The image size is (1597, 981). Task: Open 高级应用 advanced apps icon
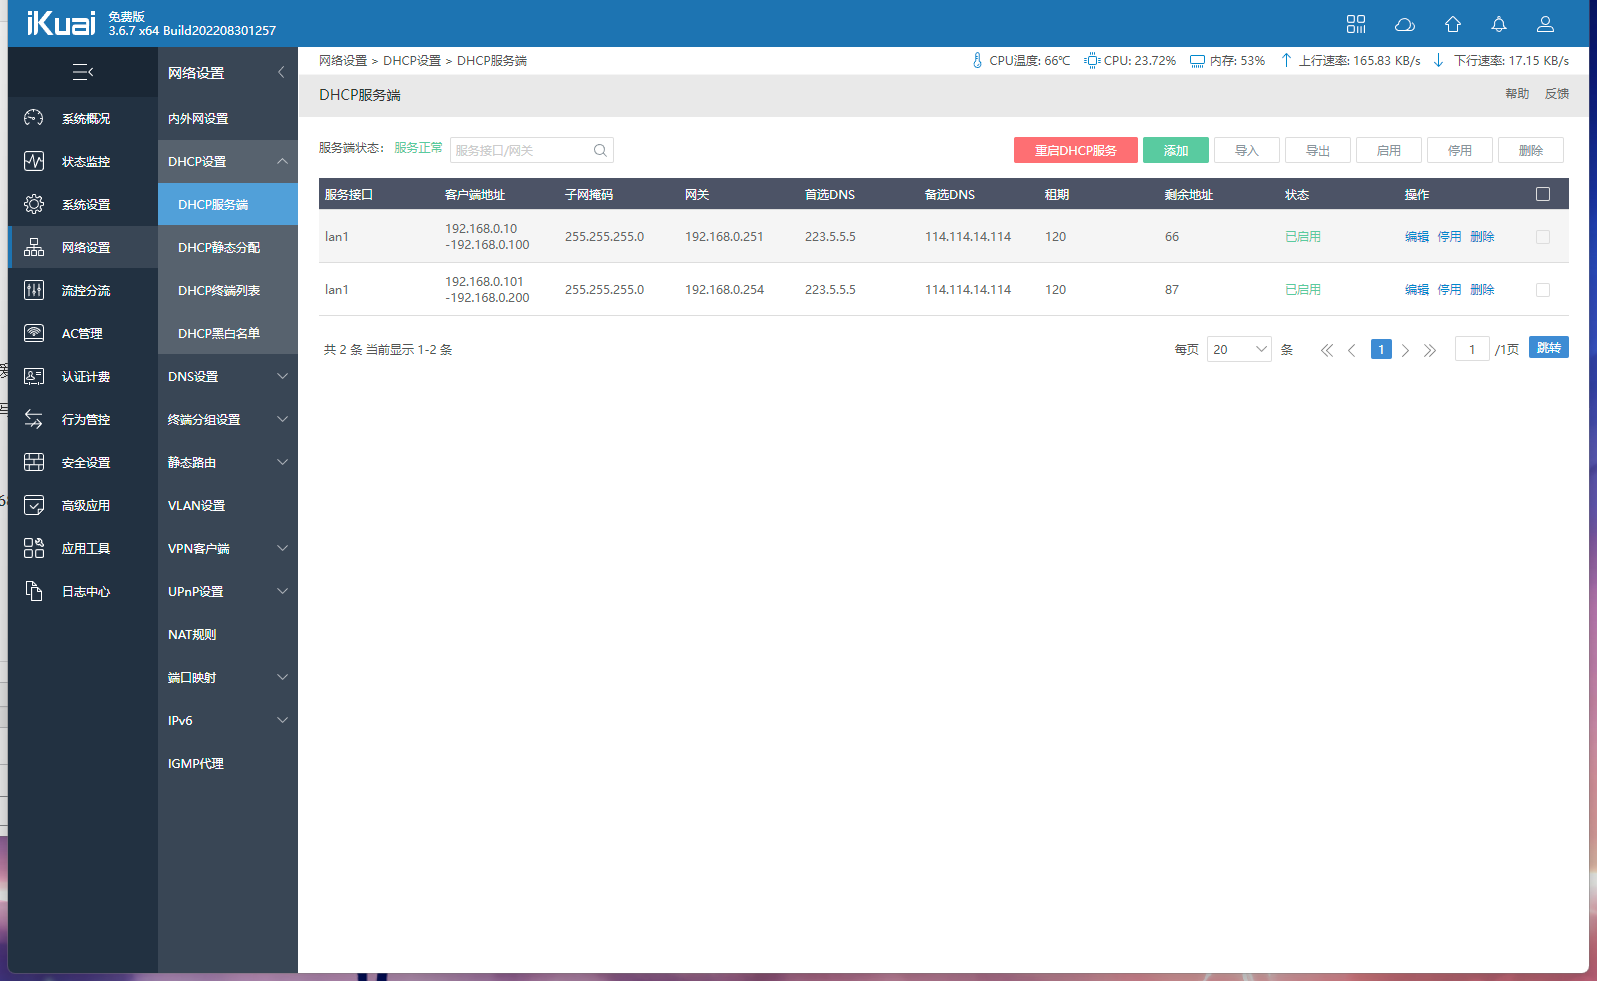pos(34,505)
